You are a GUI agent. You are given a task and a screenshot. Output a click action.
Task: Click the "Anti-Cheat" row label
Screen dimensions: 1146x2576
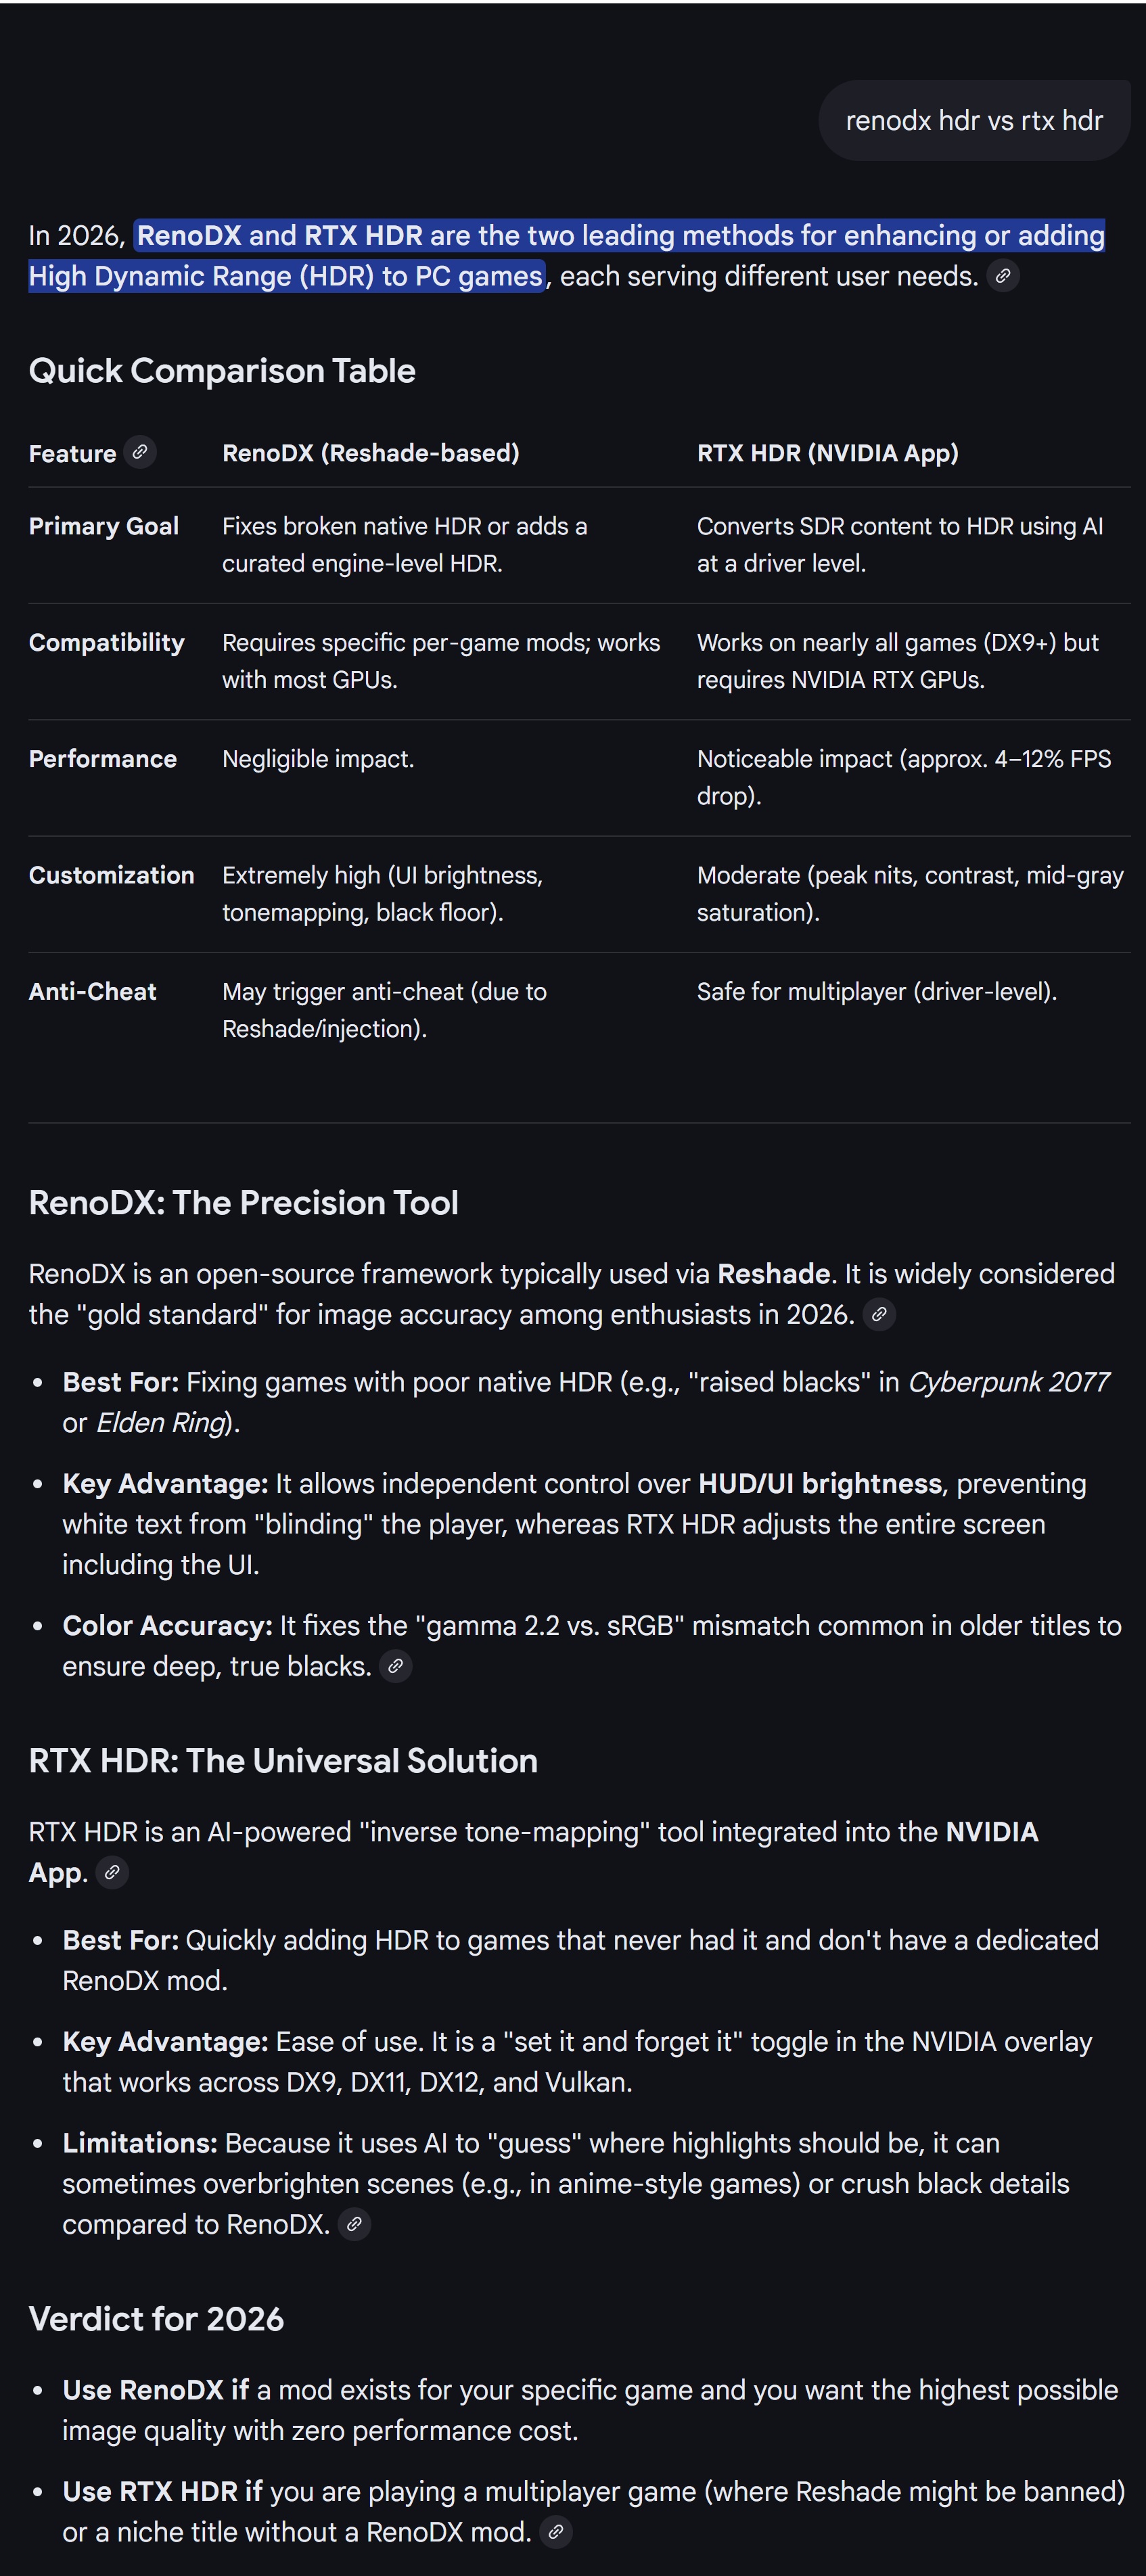[93, 991]
